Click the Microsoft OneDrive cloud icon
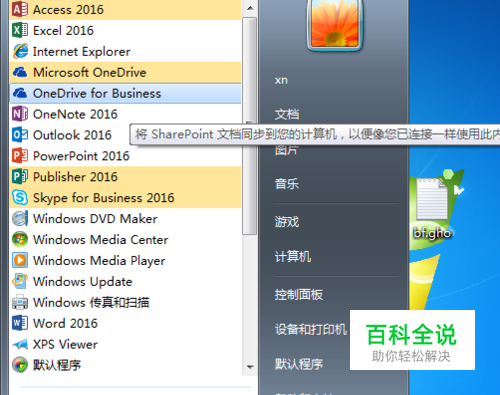This screenshot has width=500, height=395. point(20,72)
